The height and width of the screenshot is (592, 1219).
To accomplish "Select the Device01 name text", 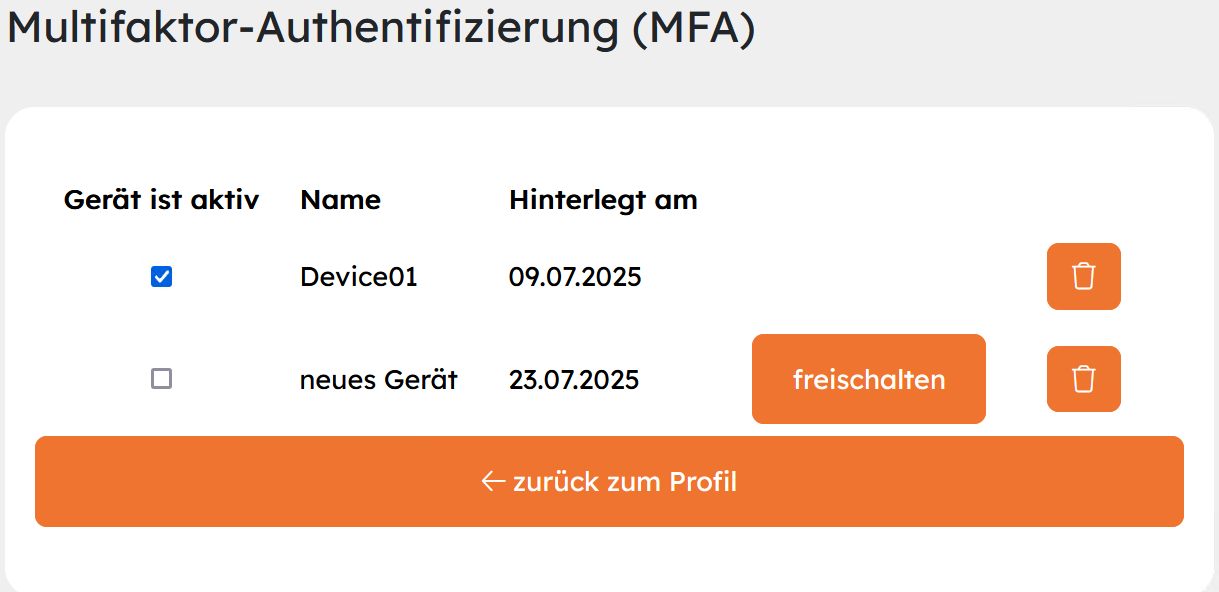I will tap(358, 277).
